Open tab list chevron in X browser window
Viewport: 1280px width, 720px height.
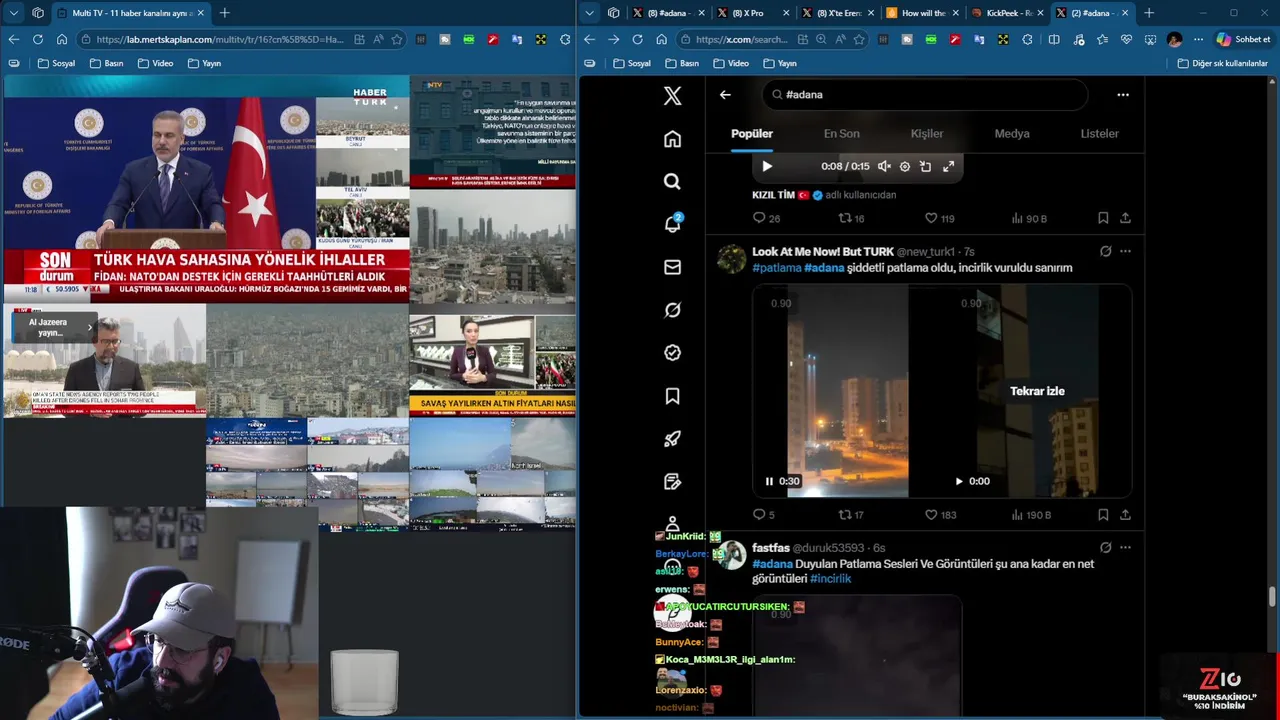point(589,13)
